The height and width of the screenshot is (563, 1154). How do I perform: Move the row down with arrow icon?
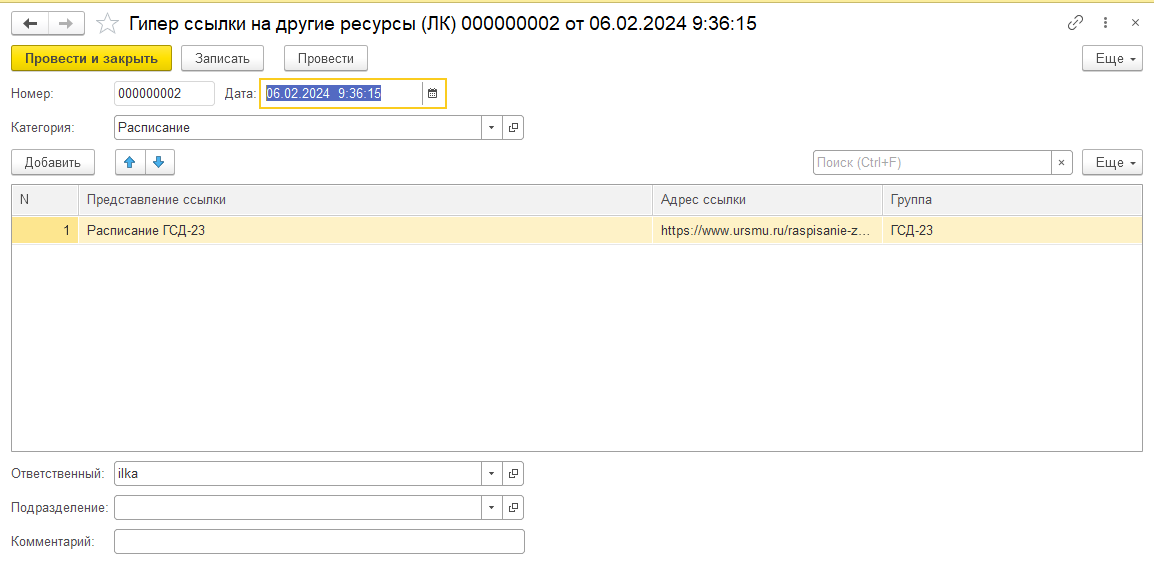click(x=159, y=162)
